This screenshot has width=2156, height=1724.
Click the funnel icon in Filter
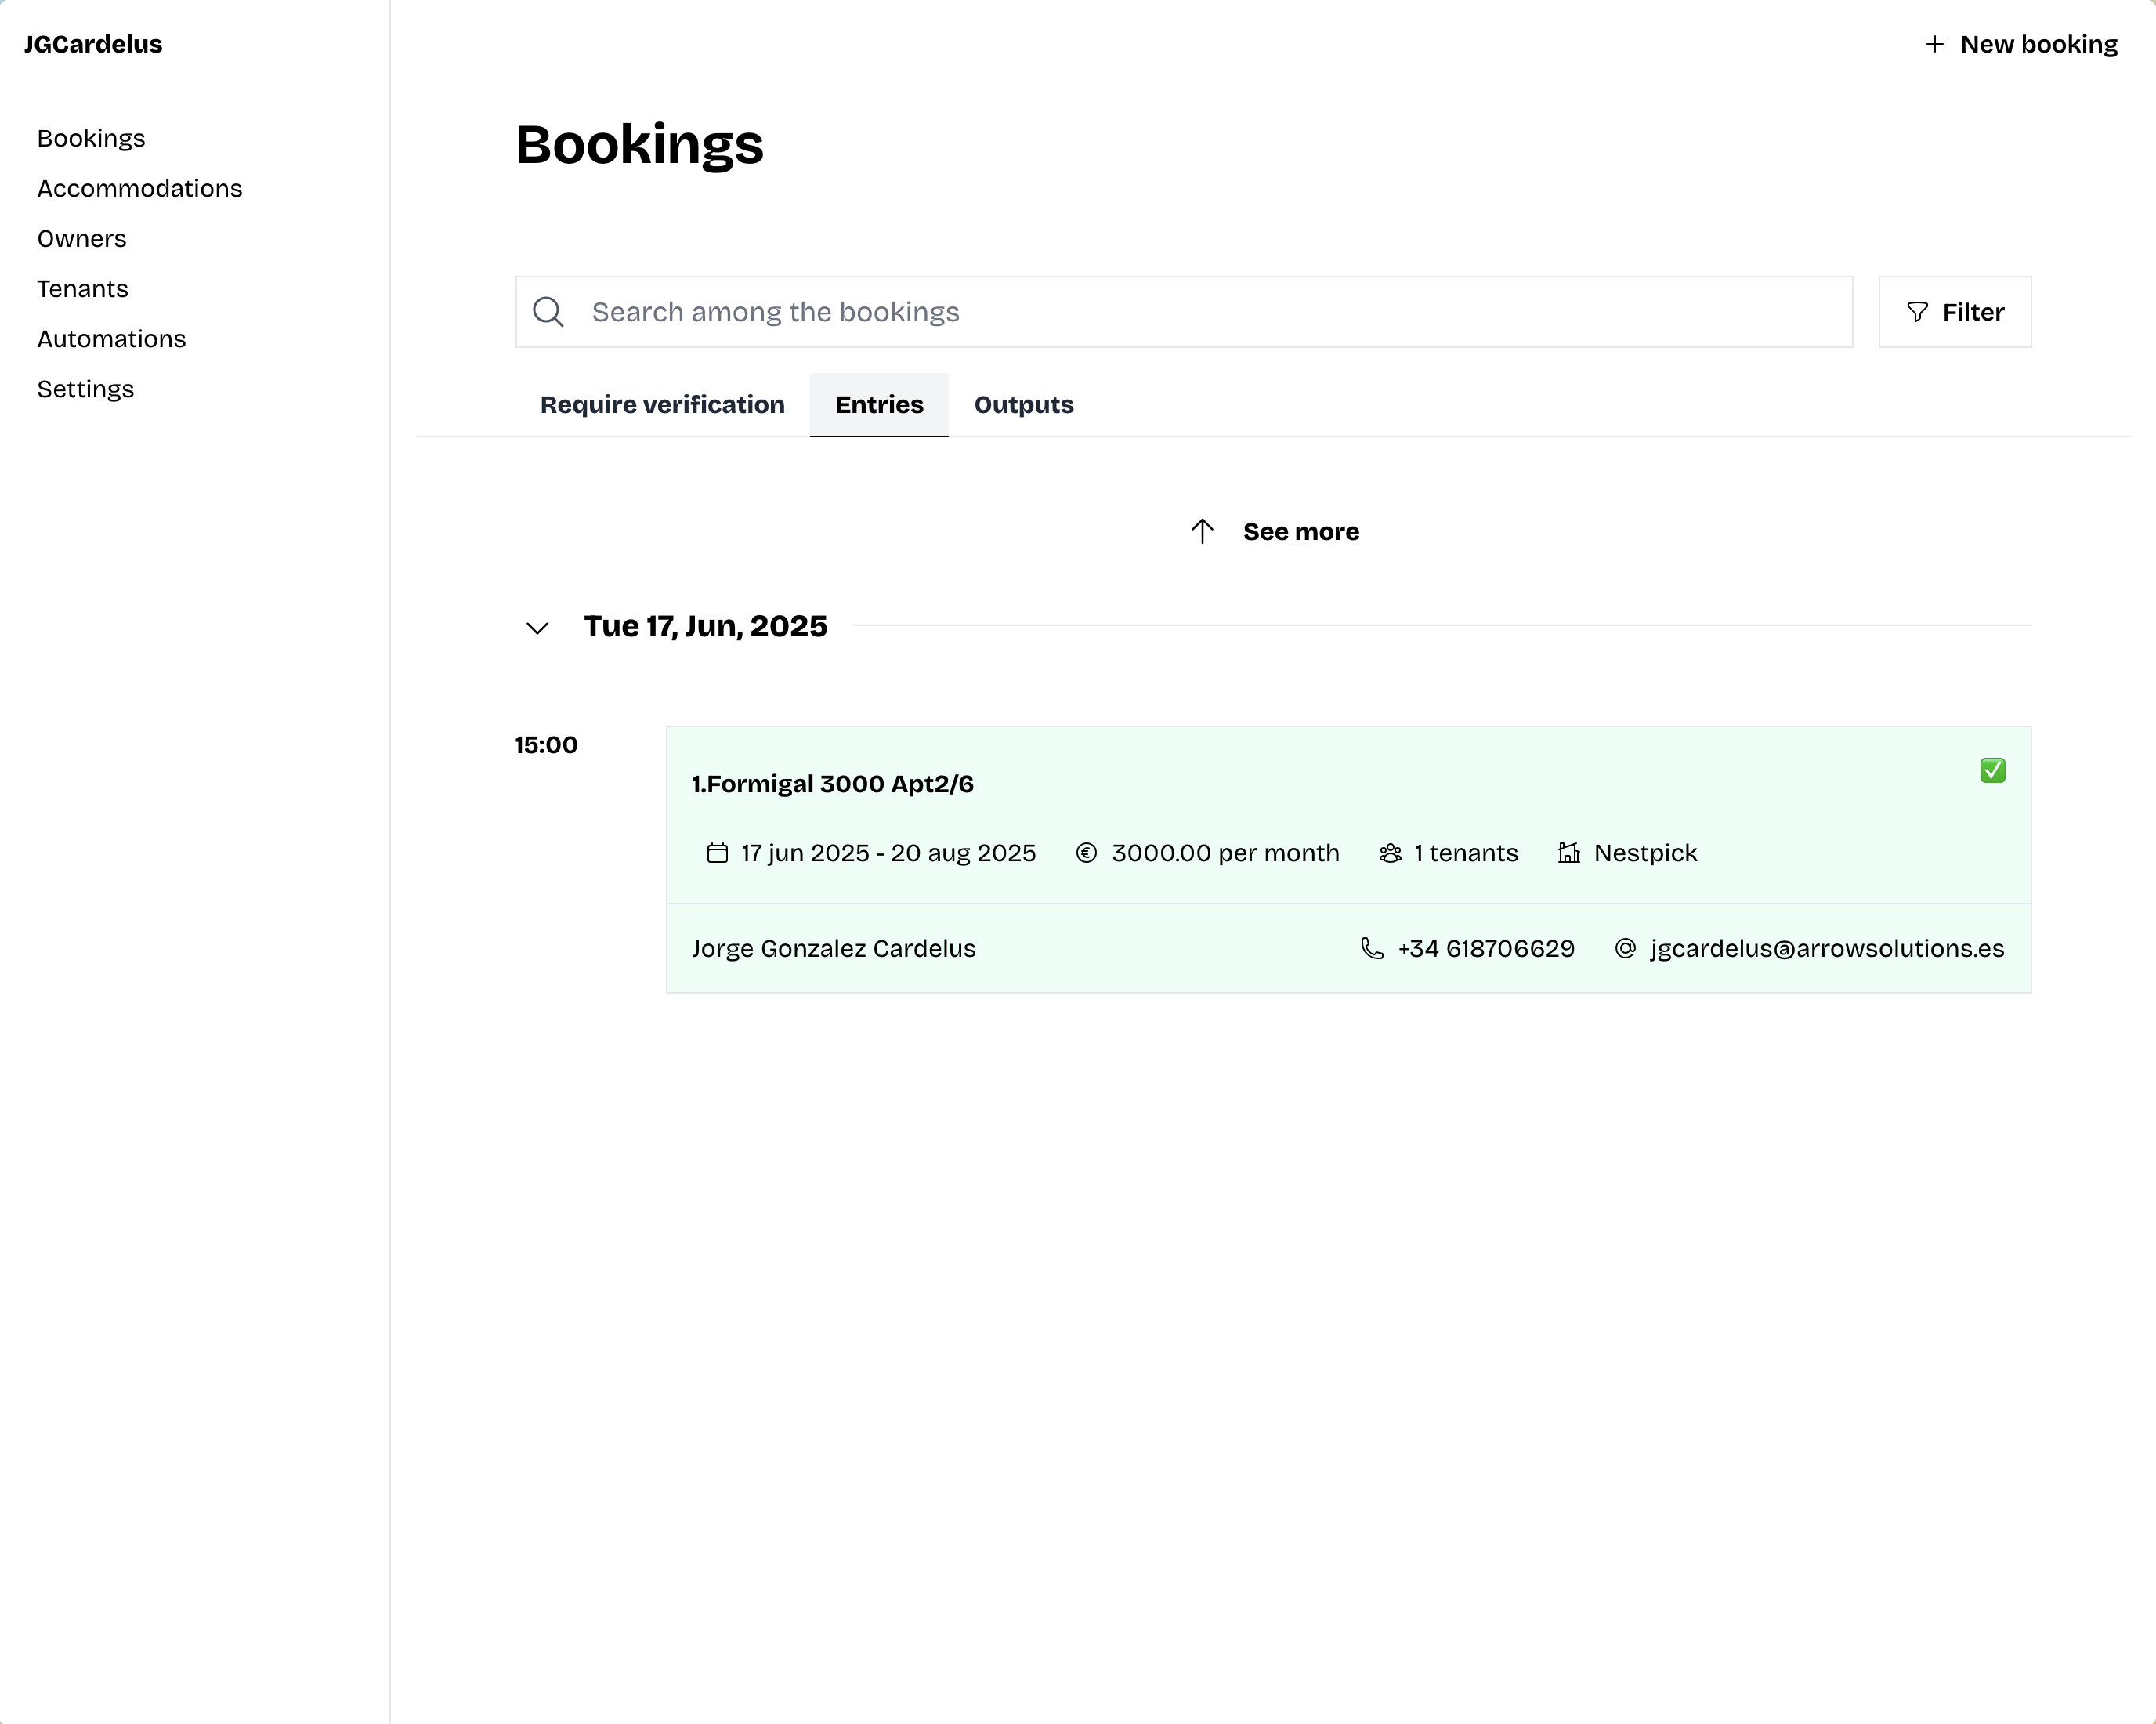pyautogui.click(x=1917, y=312)
